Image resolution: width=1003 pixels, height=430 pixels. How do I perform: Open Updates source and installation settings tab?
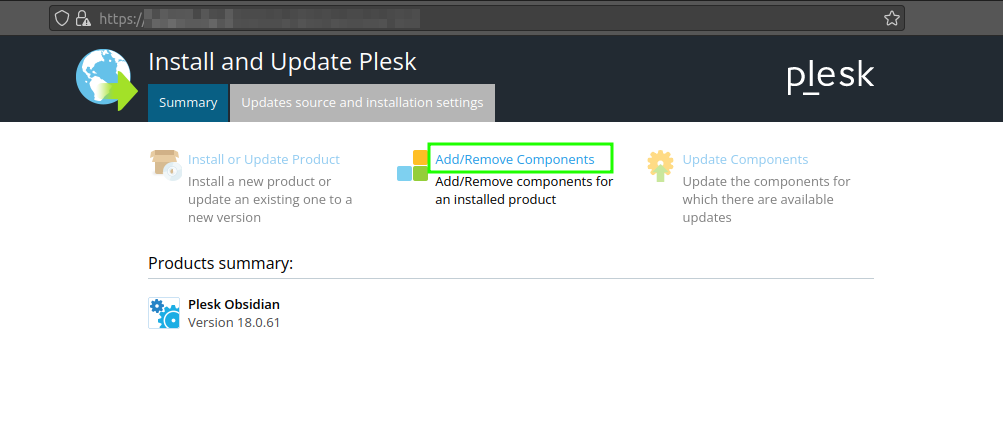point(362,102)
